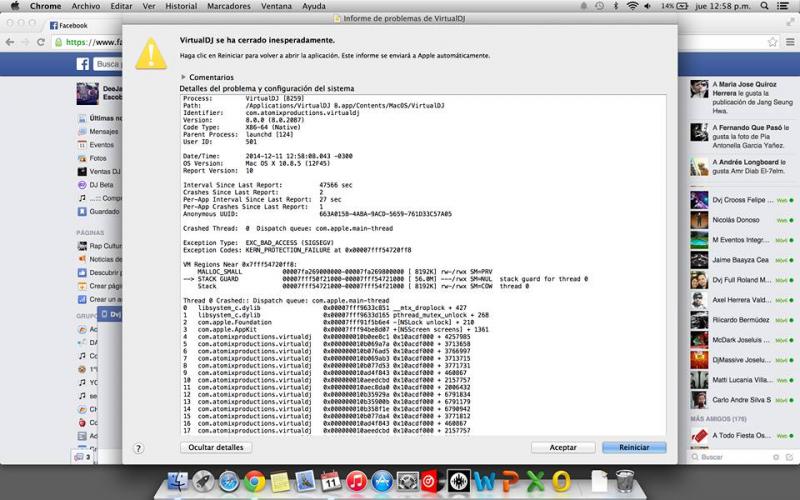800x500 pixels.
Task: Click the Facebook search field
Action: [x=107, y=64]
